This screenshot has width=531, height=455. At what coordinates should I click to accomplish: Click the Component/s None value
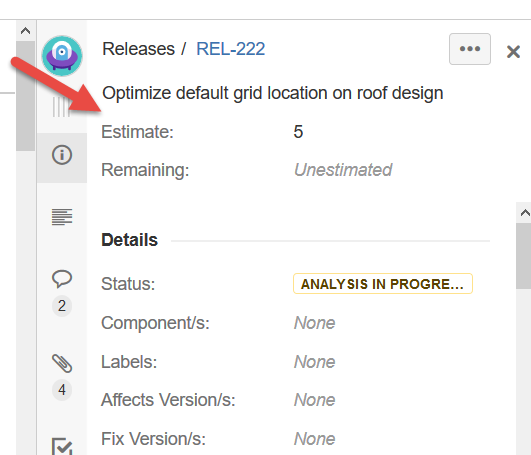pos(315,323)
